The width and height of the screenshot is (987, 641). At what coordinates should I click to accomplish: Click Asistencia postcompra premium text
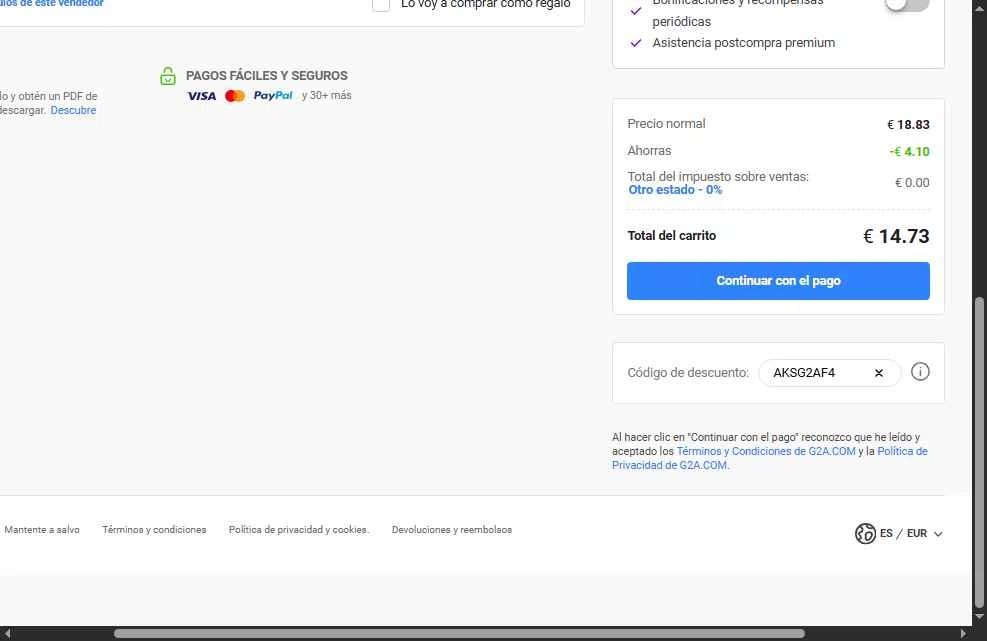coord(743,43)
